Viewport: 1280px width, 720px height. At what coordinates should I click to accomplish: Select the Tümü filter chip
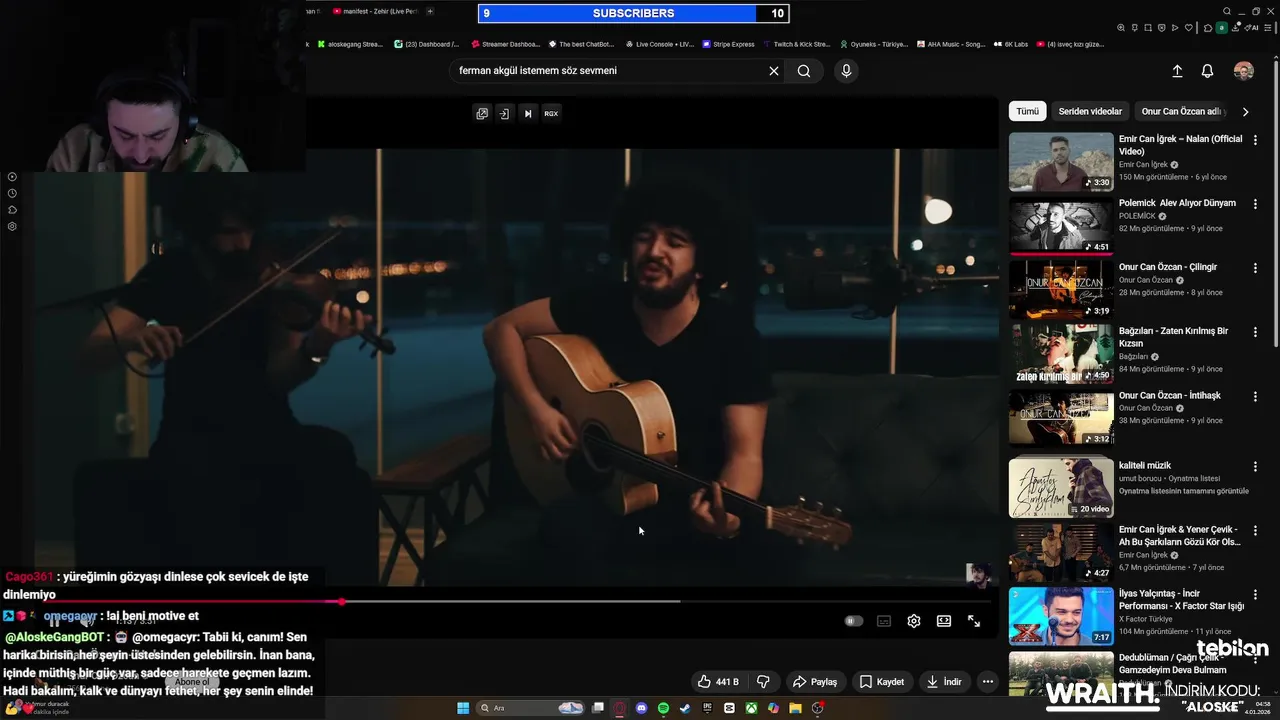point(1027,111)
